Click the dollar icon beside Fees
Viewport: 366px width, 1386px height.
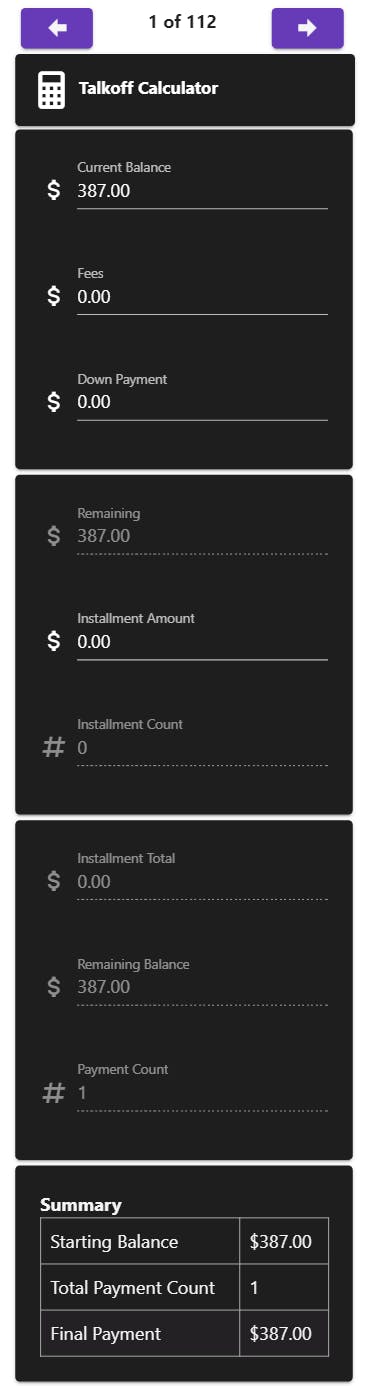click(x=54, y=296)
